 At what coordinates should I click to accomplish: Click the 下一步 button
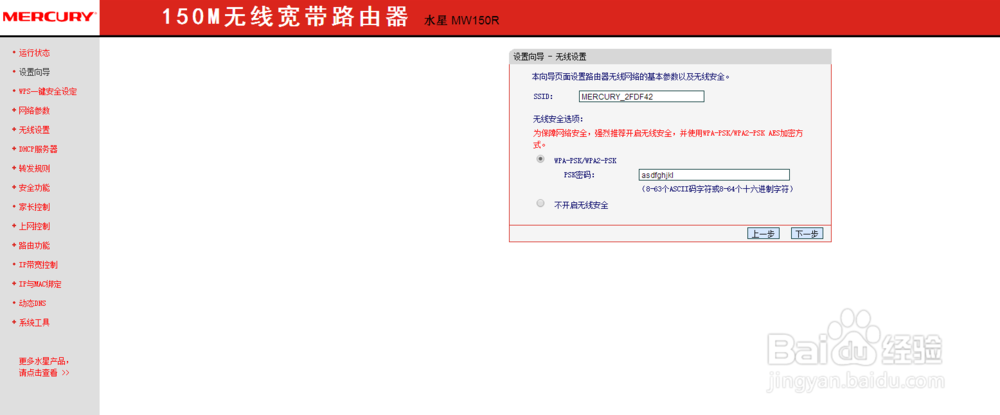[x=807, y=233]
